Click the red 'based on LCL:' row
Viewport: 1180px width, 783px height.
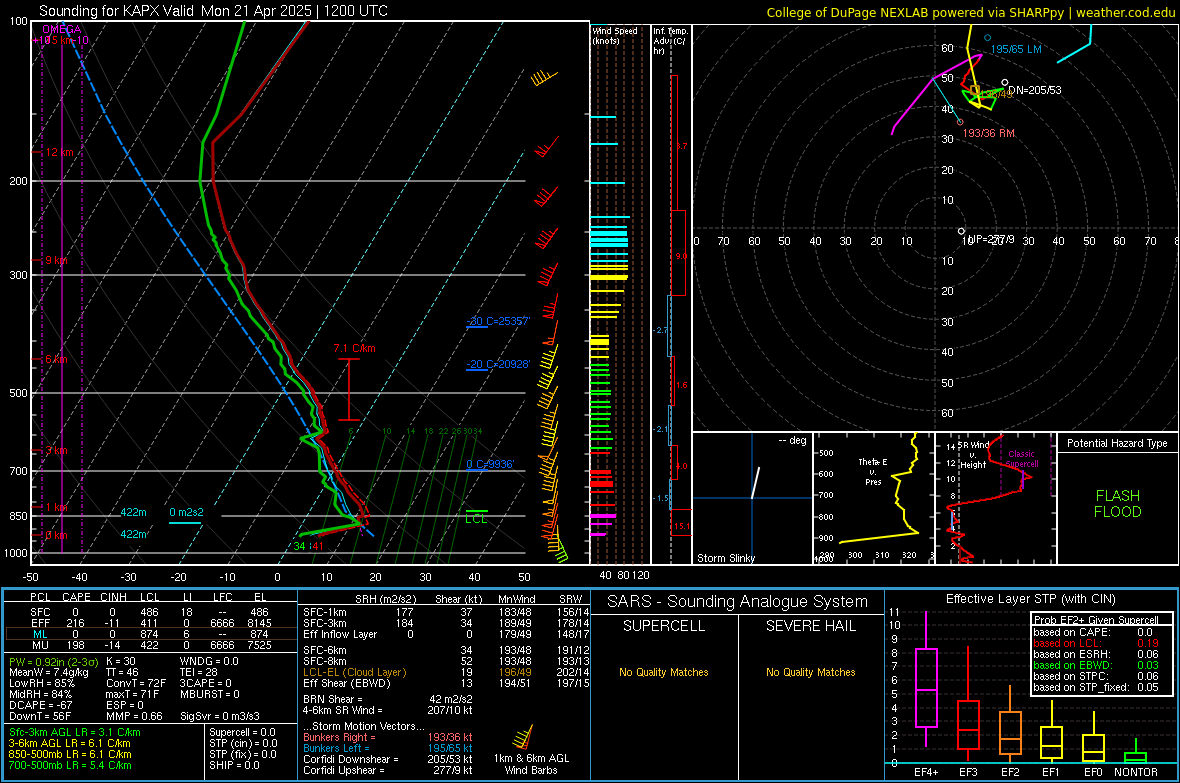pyautogui.click(x=1096, y=644)
